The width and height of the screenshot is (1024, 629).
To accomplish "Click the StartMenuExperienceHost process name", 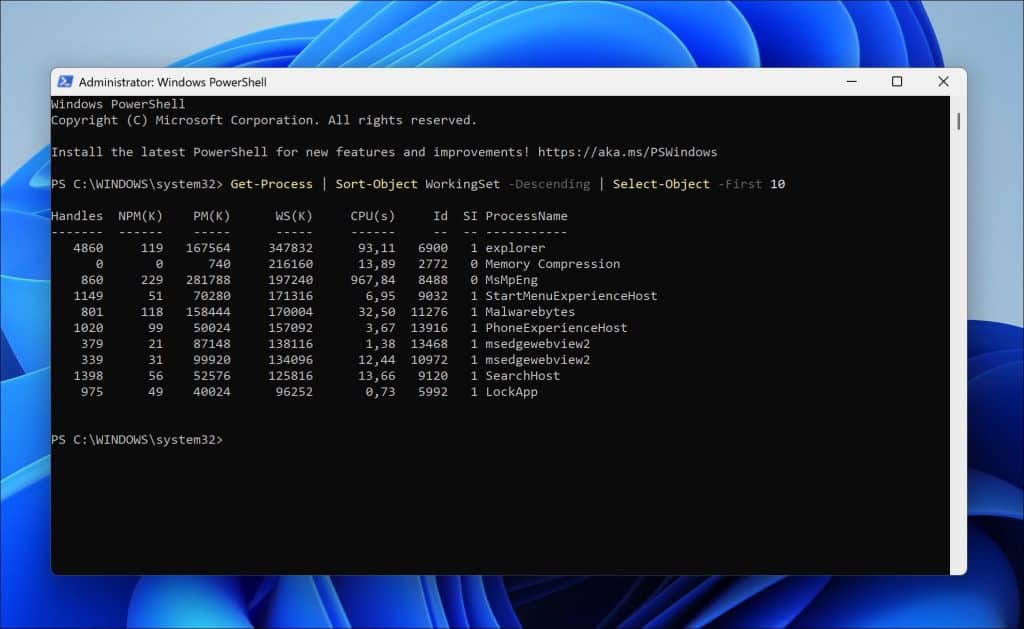I will tap(571, 296).
